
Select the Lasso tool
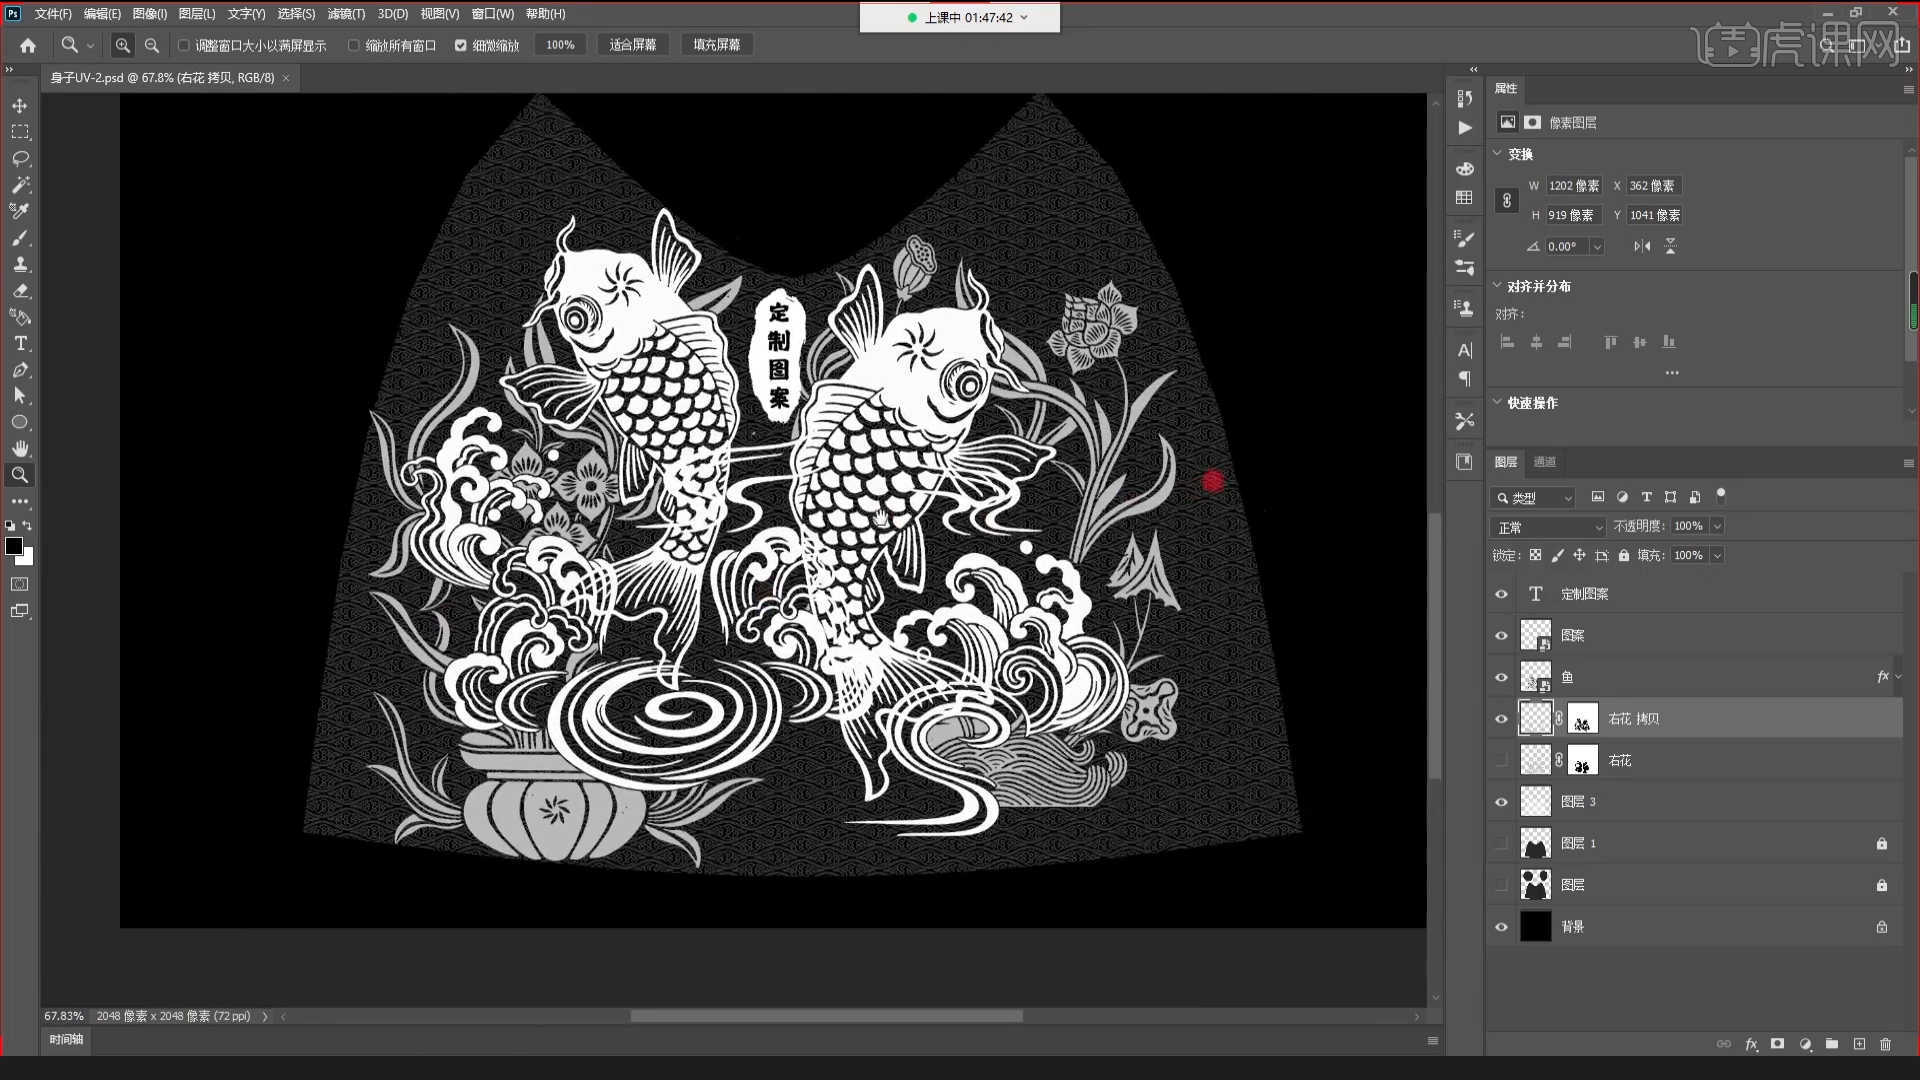pyautogui.click(x=20, y=159)
